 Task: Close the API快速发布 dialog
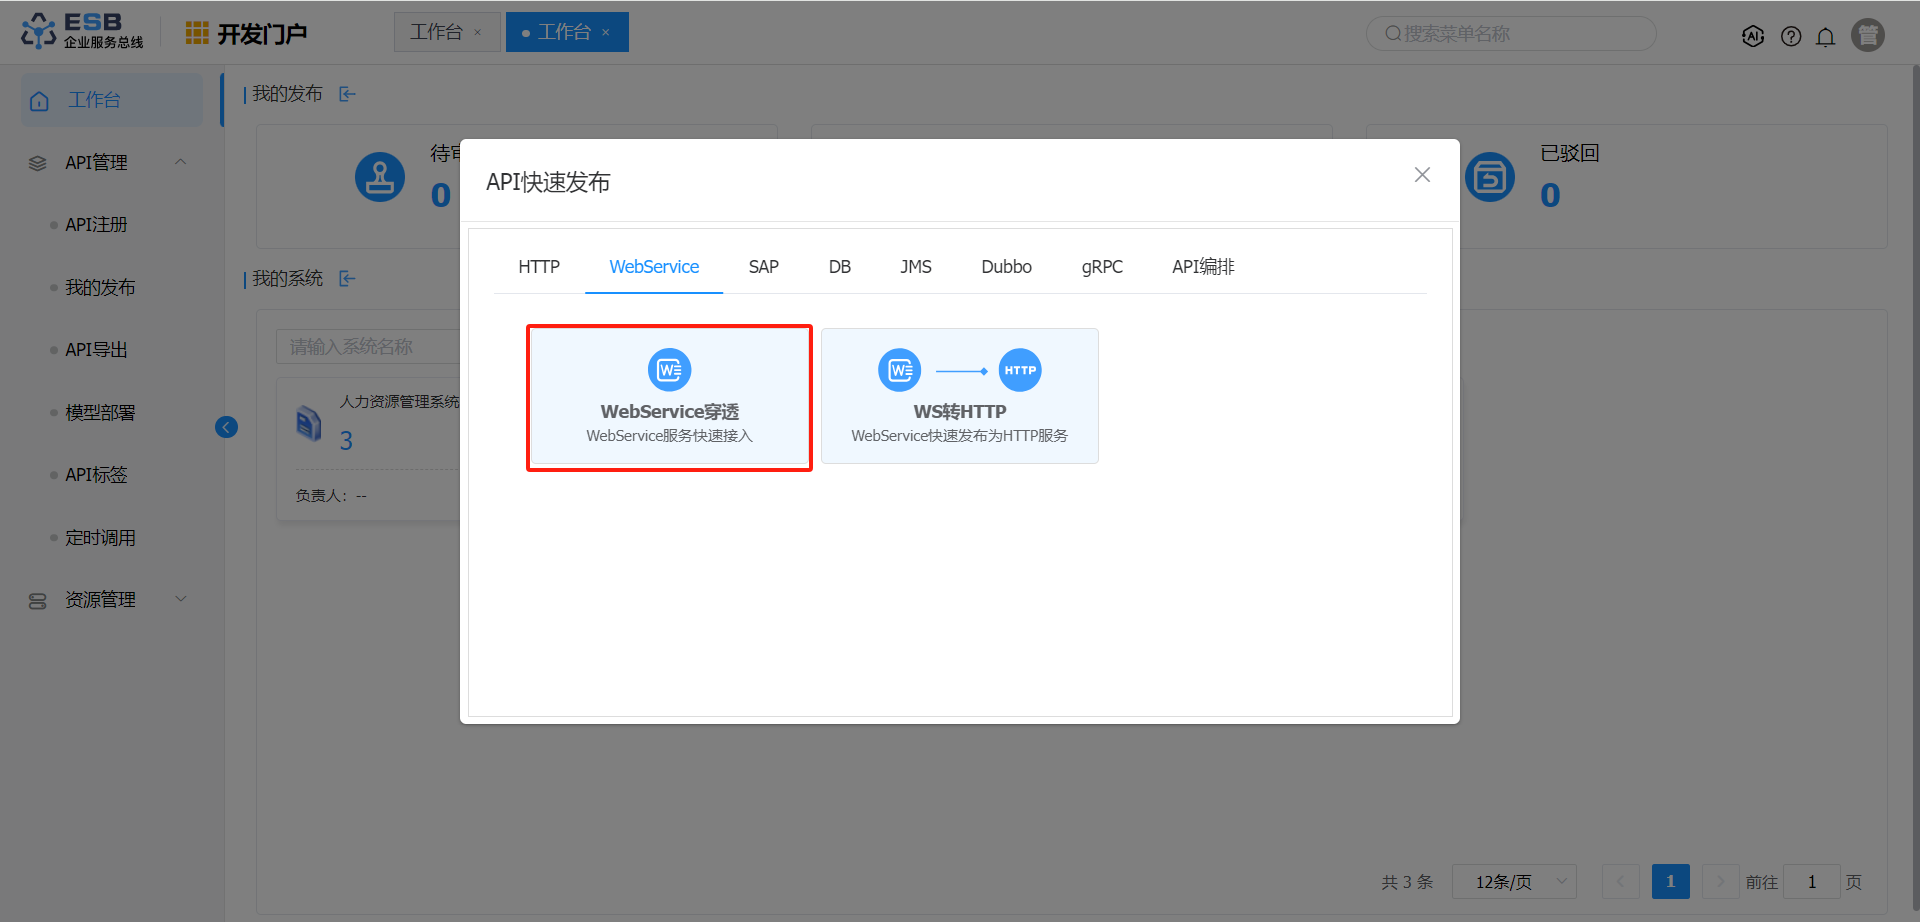coord(1422,175)
